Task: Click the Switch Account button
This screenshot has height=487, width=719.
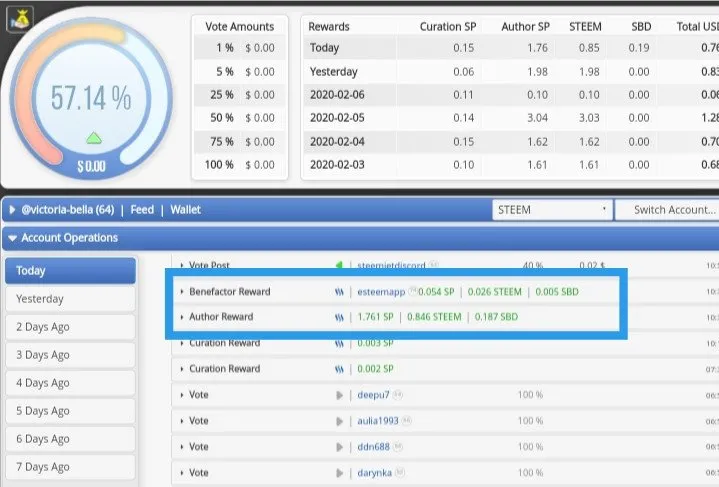Action: (x=668, y=210)
